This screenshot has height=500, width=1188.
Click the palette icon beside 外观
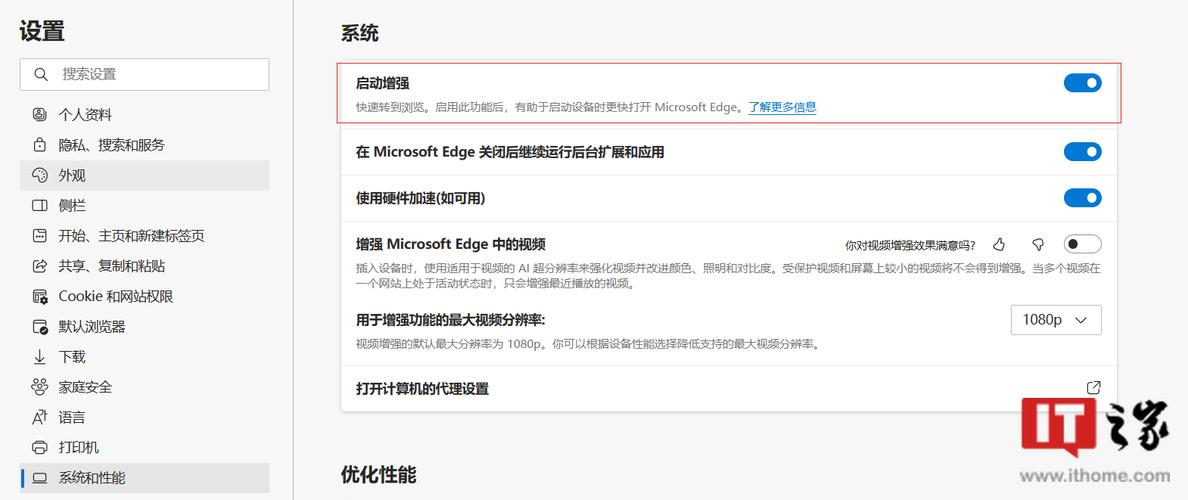pos(39,176)
